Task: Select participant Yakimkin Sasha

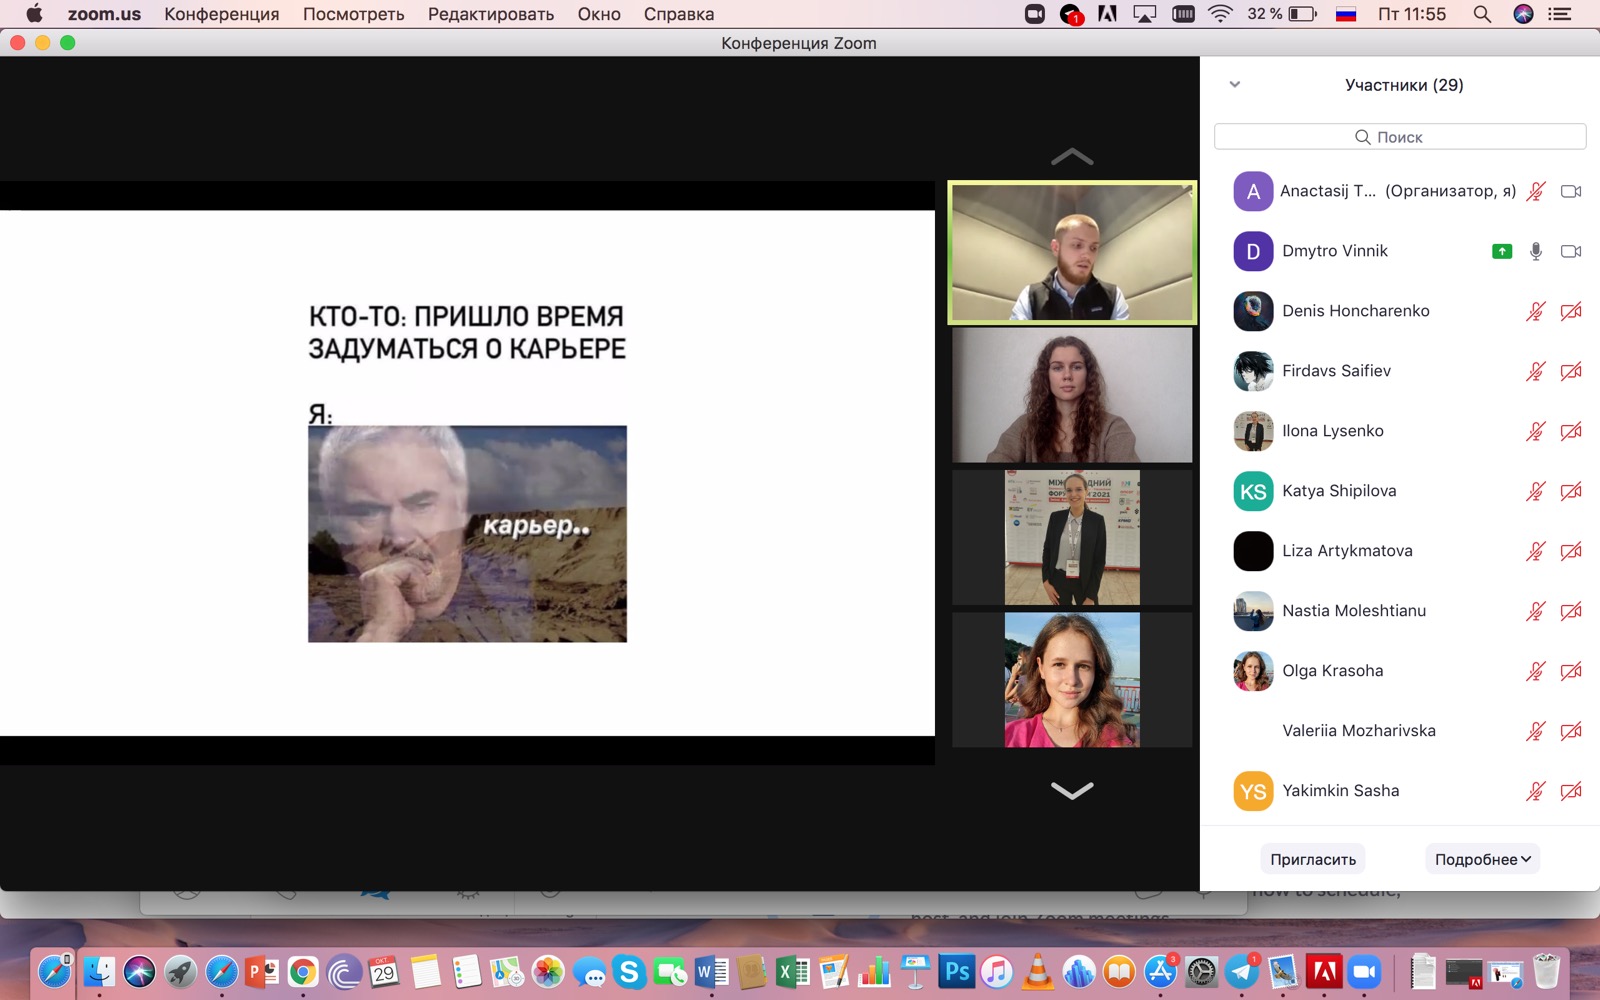Action: pyautogui.click(x=1400, y=791)
